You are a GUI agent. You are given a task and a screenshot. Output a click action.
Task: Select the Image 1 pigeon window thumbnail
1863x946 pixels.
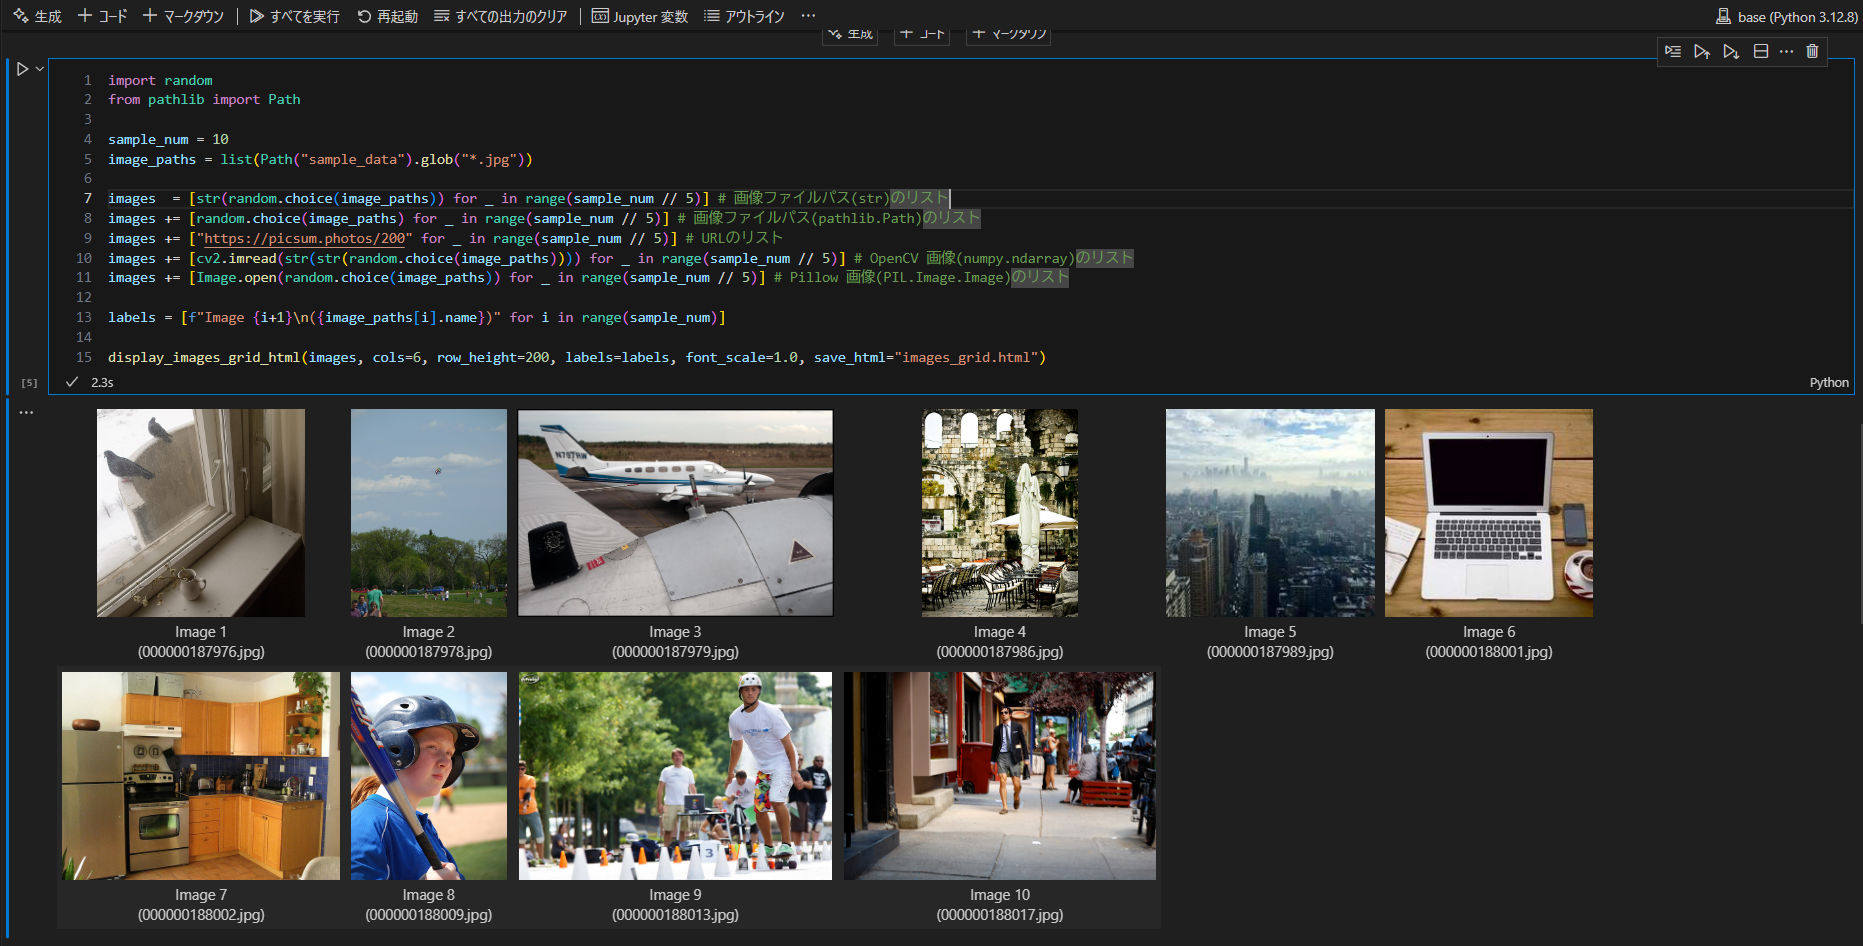pyautogui.click(x=201, y=512)
